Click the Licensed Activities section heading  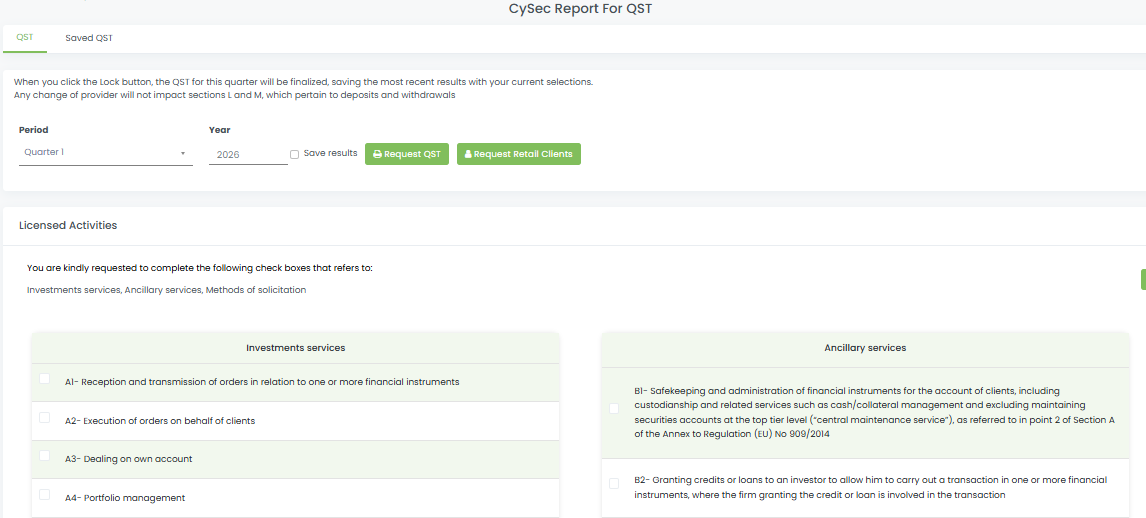68,226
